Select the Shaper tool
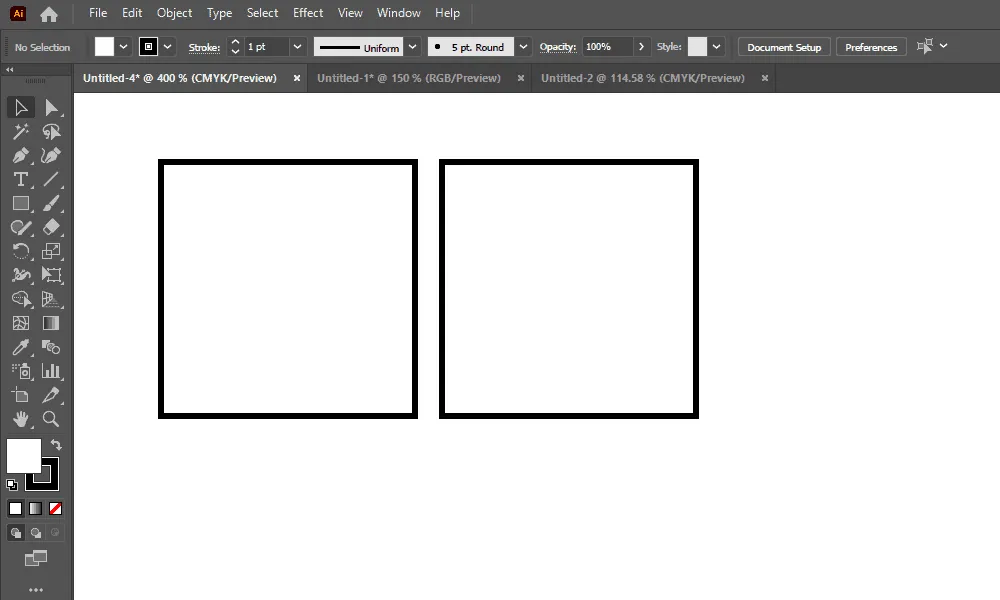1000x600 pixels. pos(21,227)
